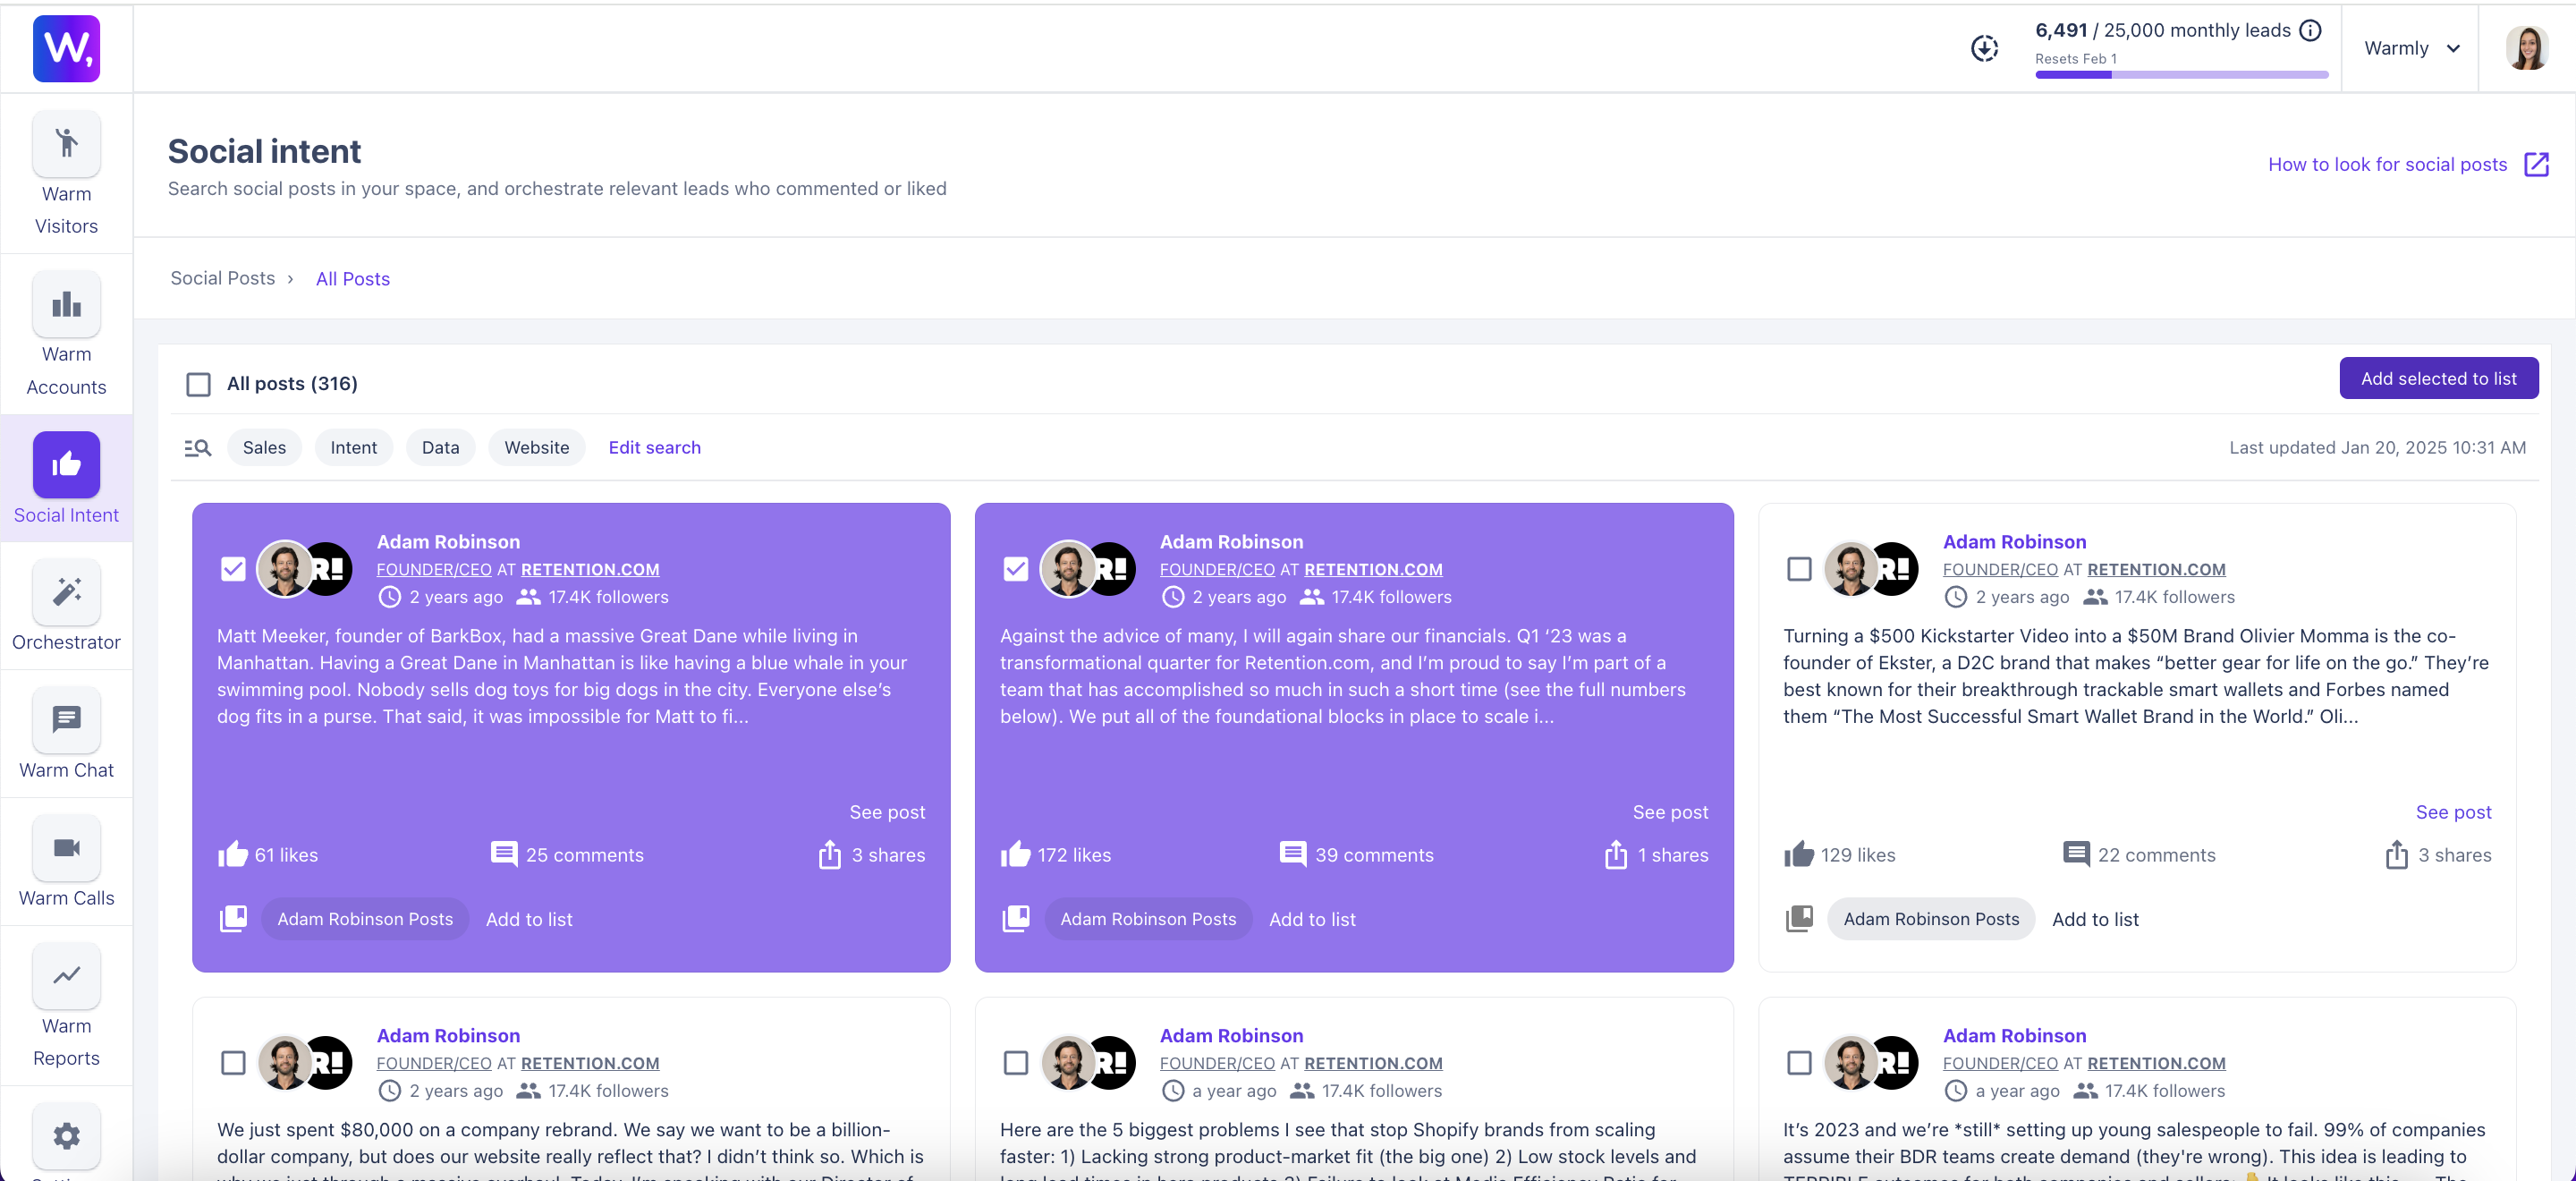This screenshot has height=1181, width=2576.
Task: Open Warm Visitors from the sidebar
Action: click(x=66, y=174)
